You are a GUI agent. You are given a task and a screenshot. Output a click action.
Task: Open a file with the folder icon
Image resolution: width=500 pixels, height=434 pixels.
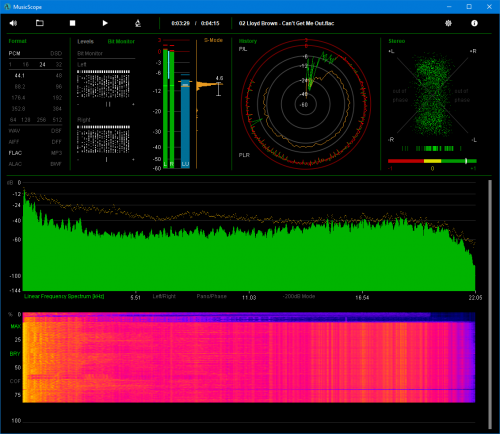pos(40,23)
